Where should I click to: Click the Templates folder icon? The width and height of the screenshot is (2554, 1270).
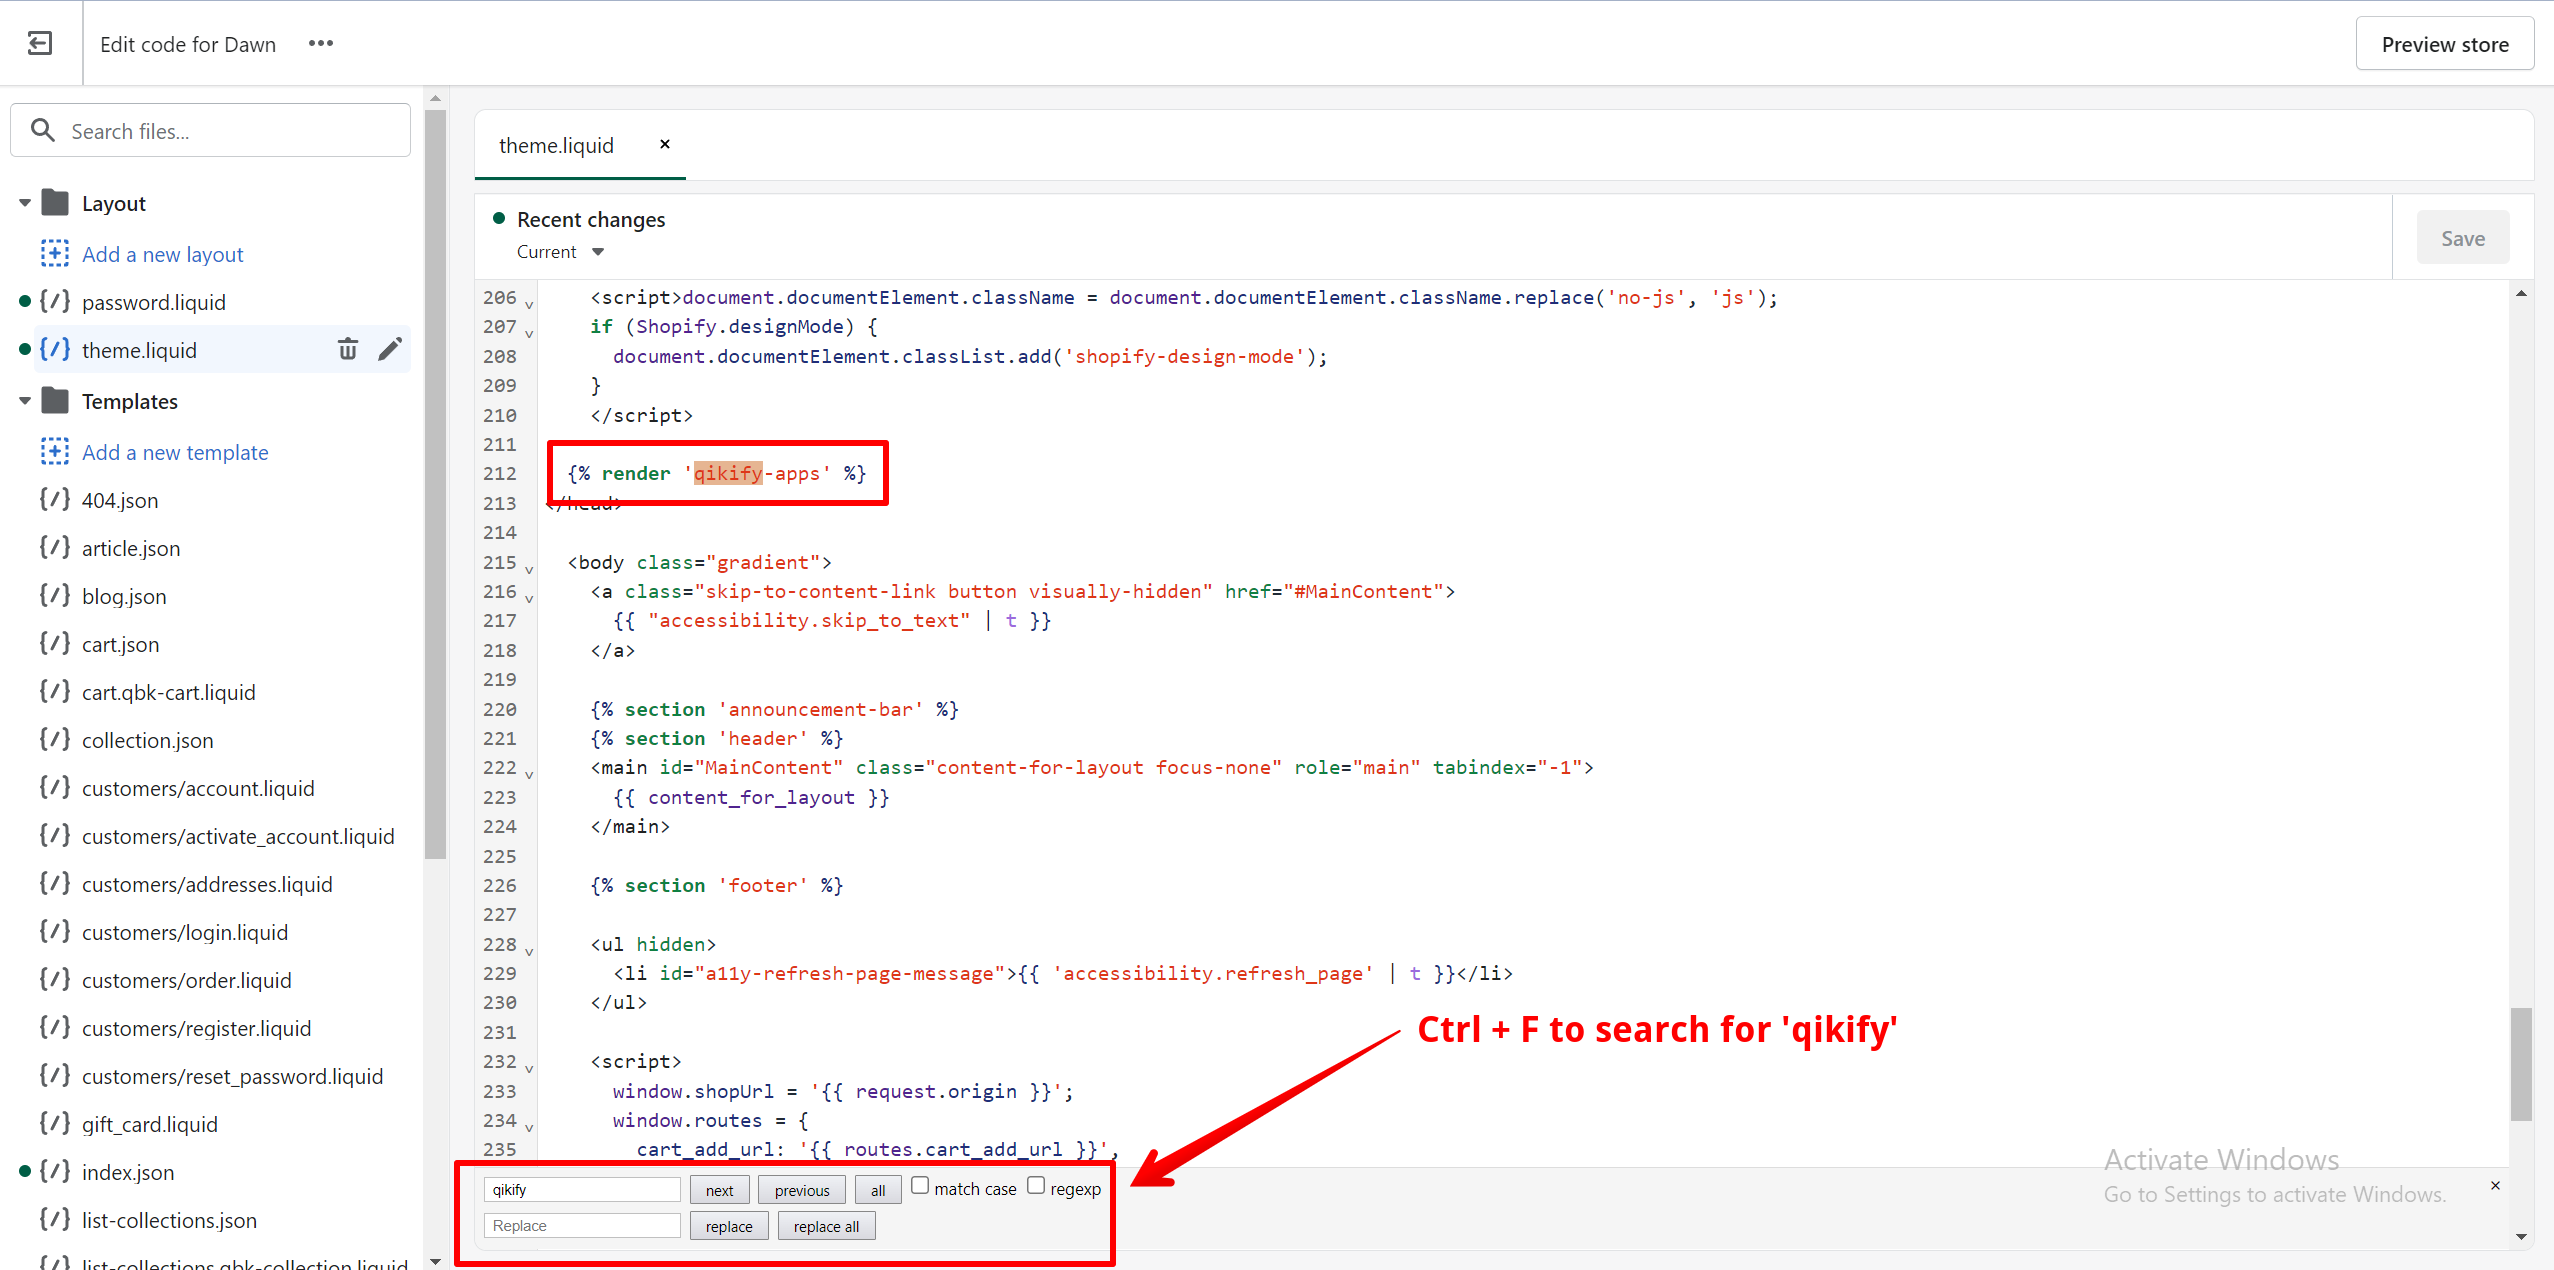pos(55,400)
